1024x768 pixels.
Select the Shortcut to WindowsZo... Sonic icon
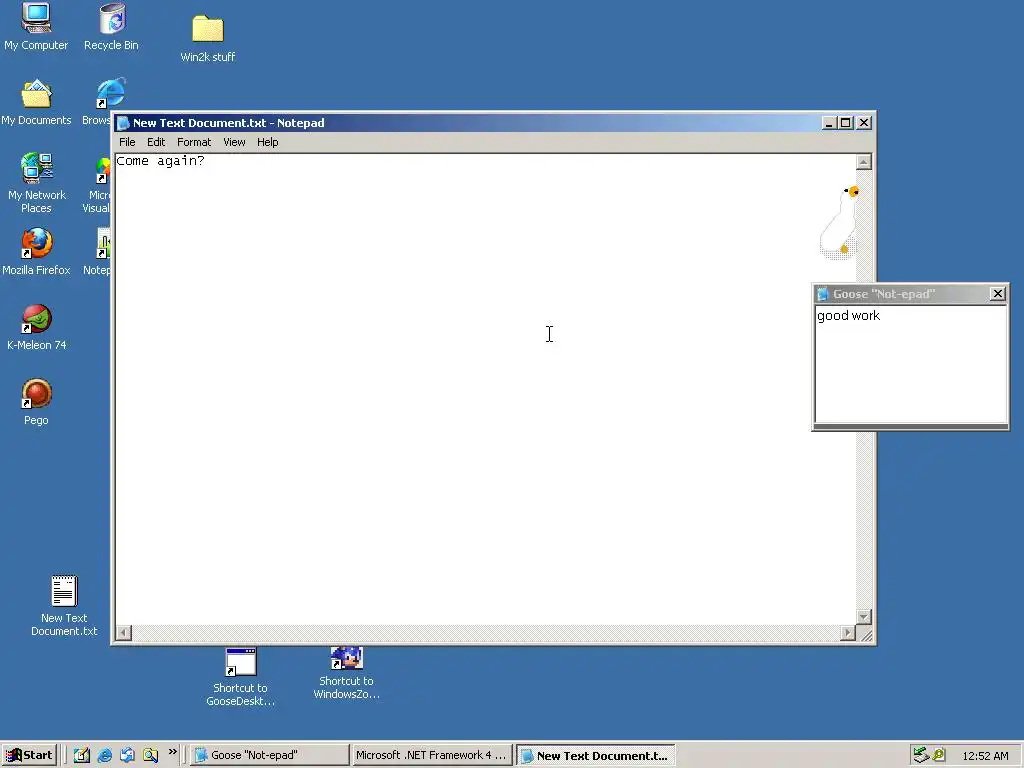(346, 673)
